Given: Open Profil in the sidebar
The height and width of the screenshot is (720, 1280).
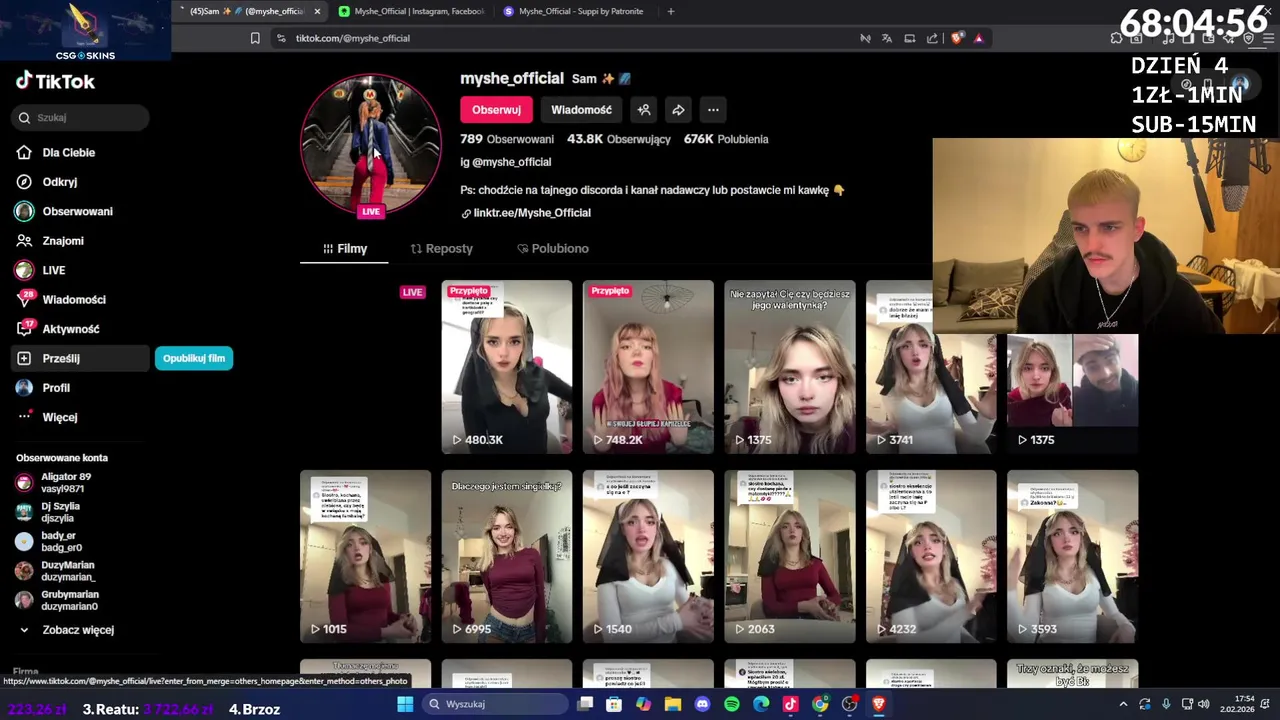Looking at the screenshot, I should click(x=43, y=388).
